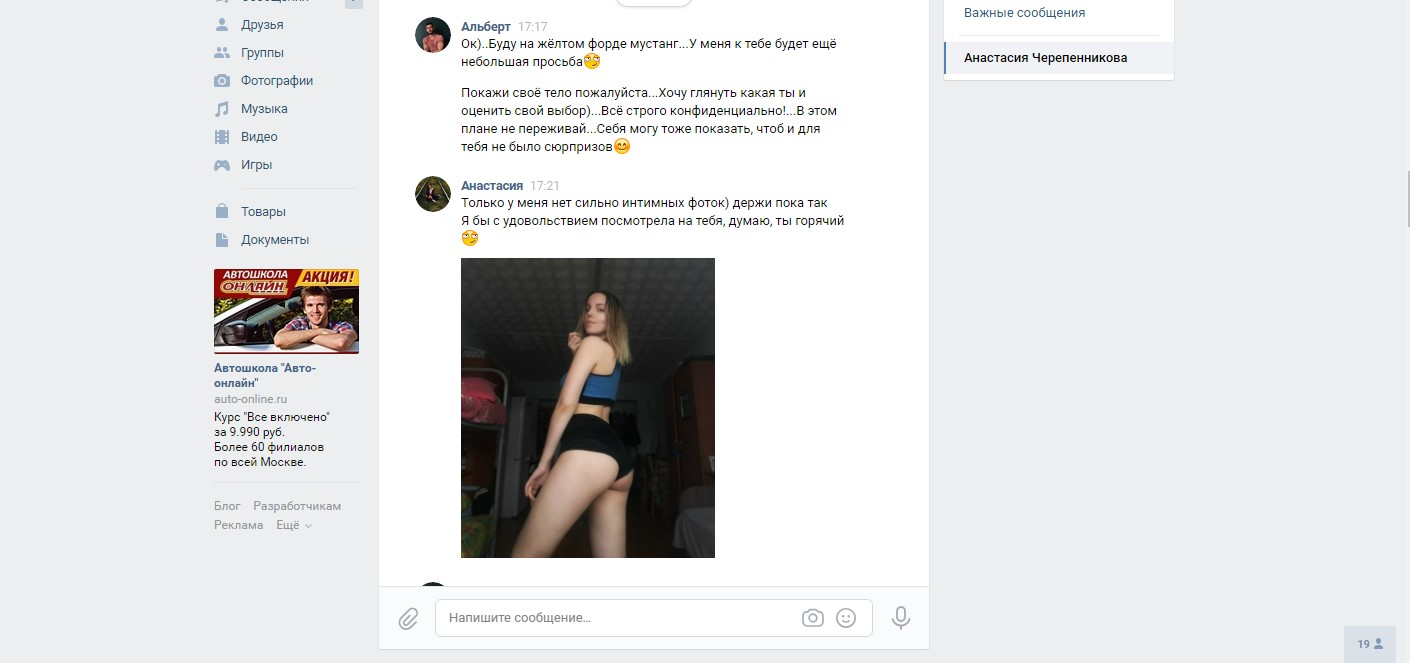Open the online friends counter button
This screenshot has width=1410, height=663.
coord(1370,644)
